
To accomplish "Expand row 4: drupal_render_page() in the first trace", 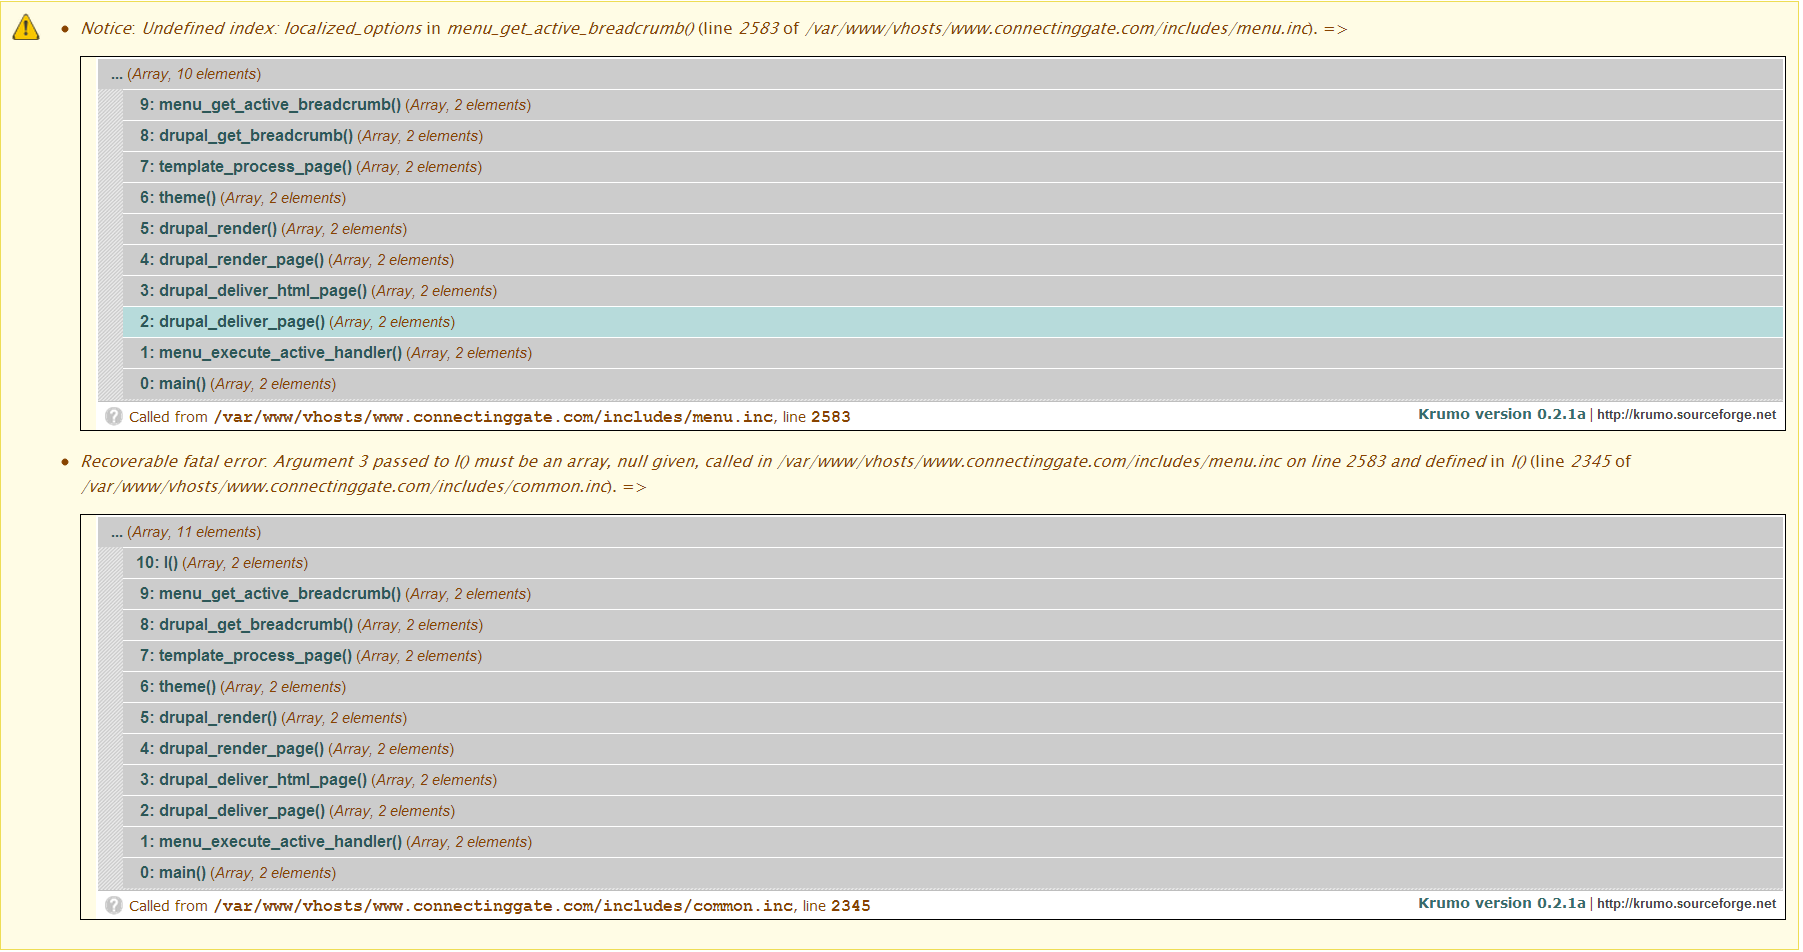I will click(x=953, y=260).
